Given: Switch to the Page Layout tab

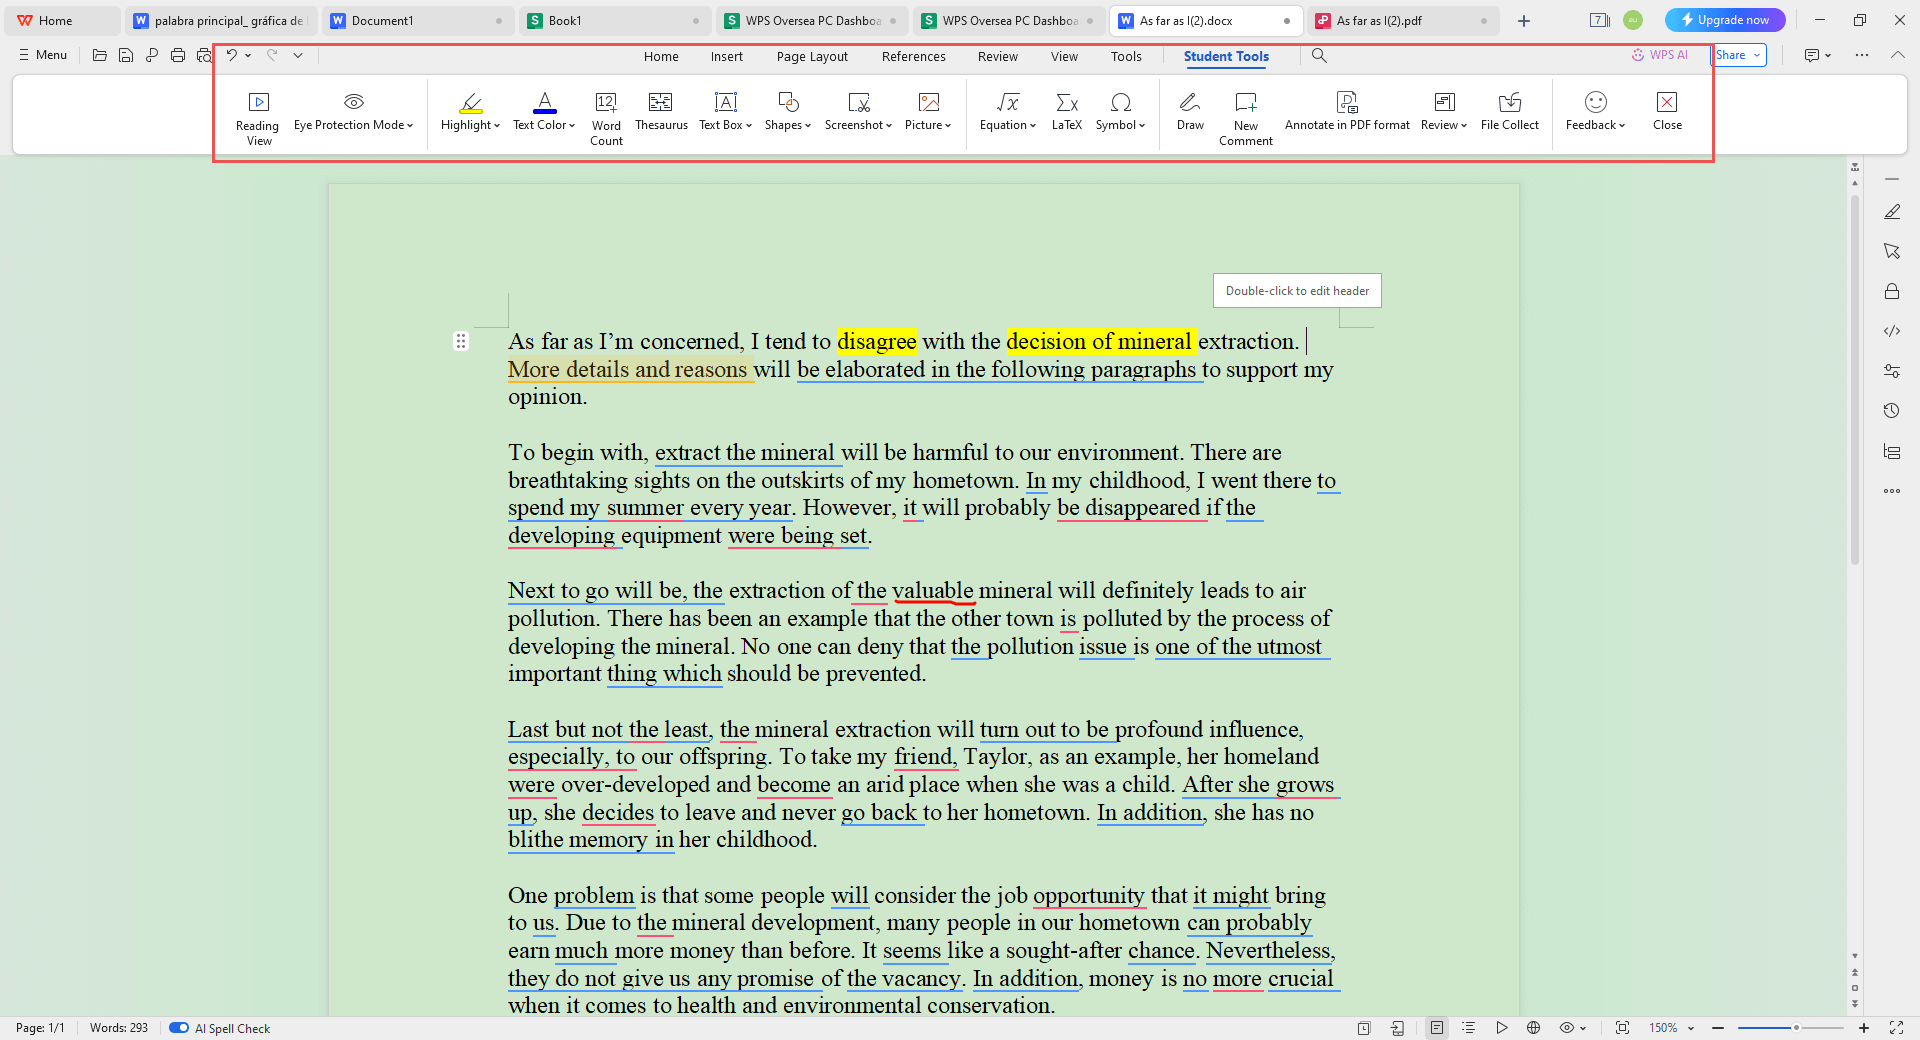Looking at the screenshot, I should 811,56.
